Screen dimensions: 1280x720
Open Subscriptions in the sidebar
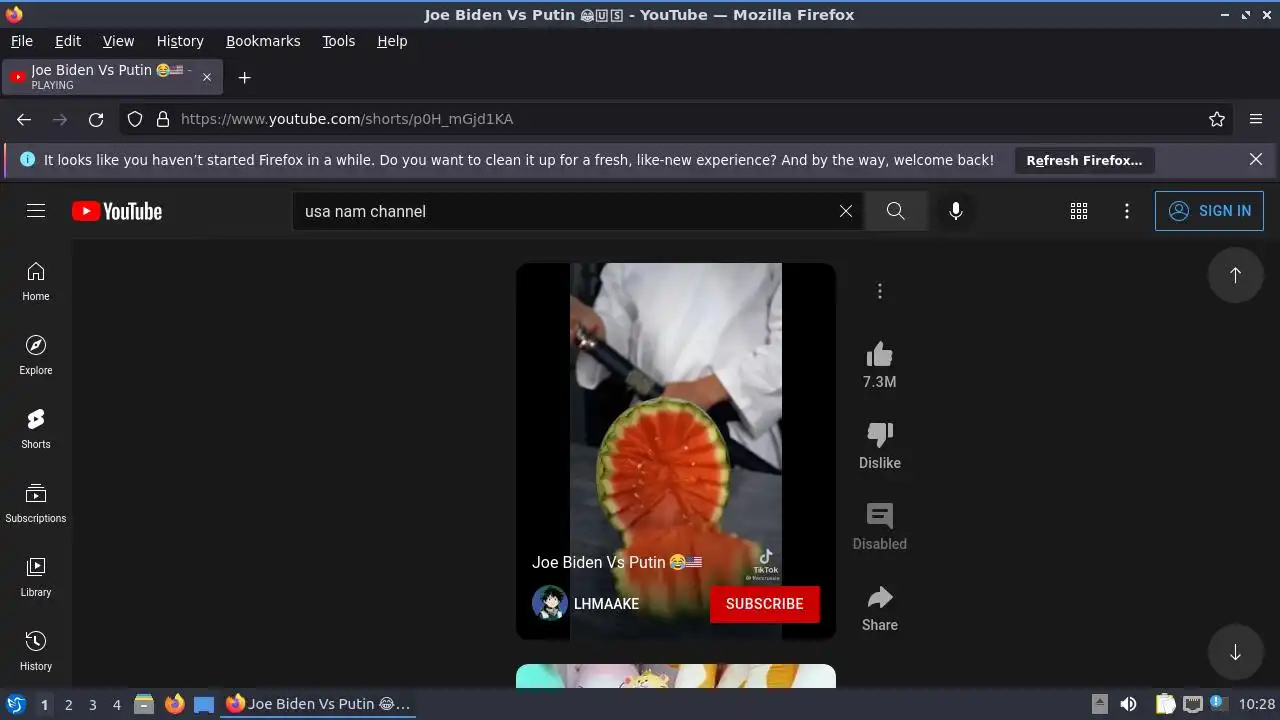click(36, 504)
